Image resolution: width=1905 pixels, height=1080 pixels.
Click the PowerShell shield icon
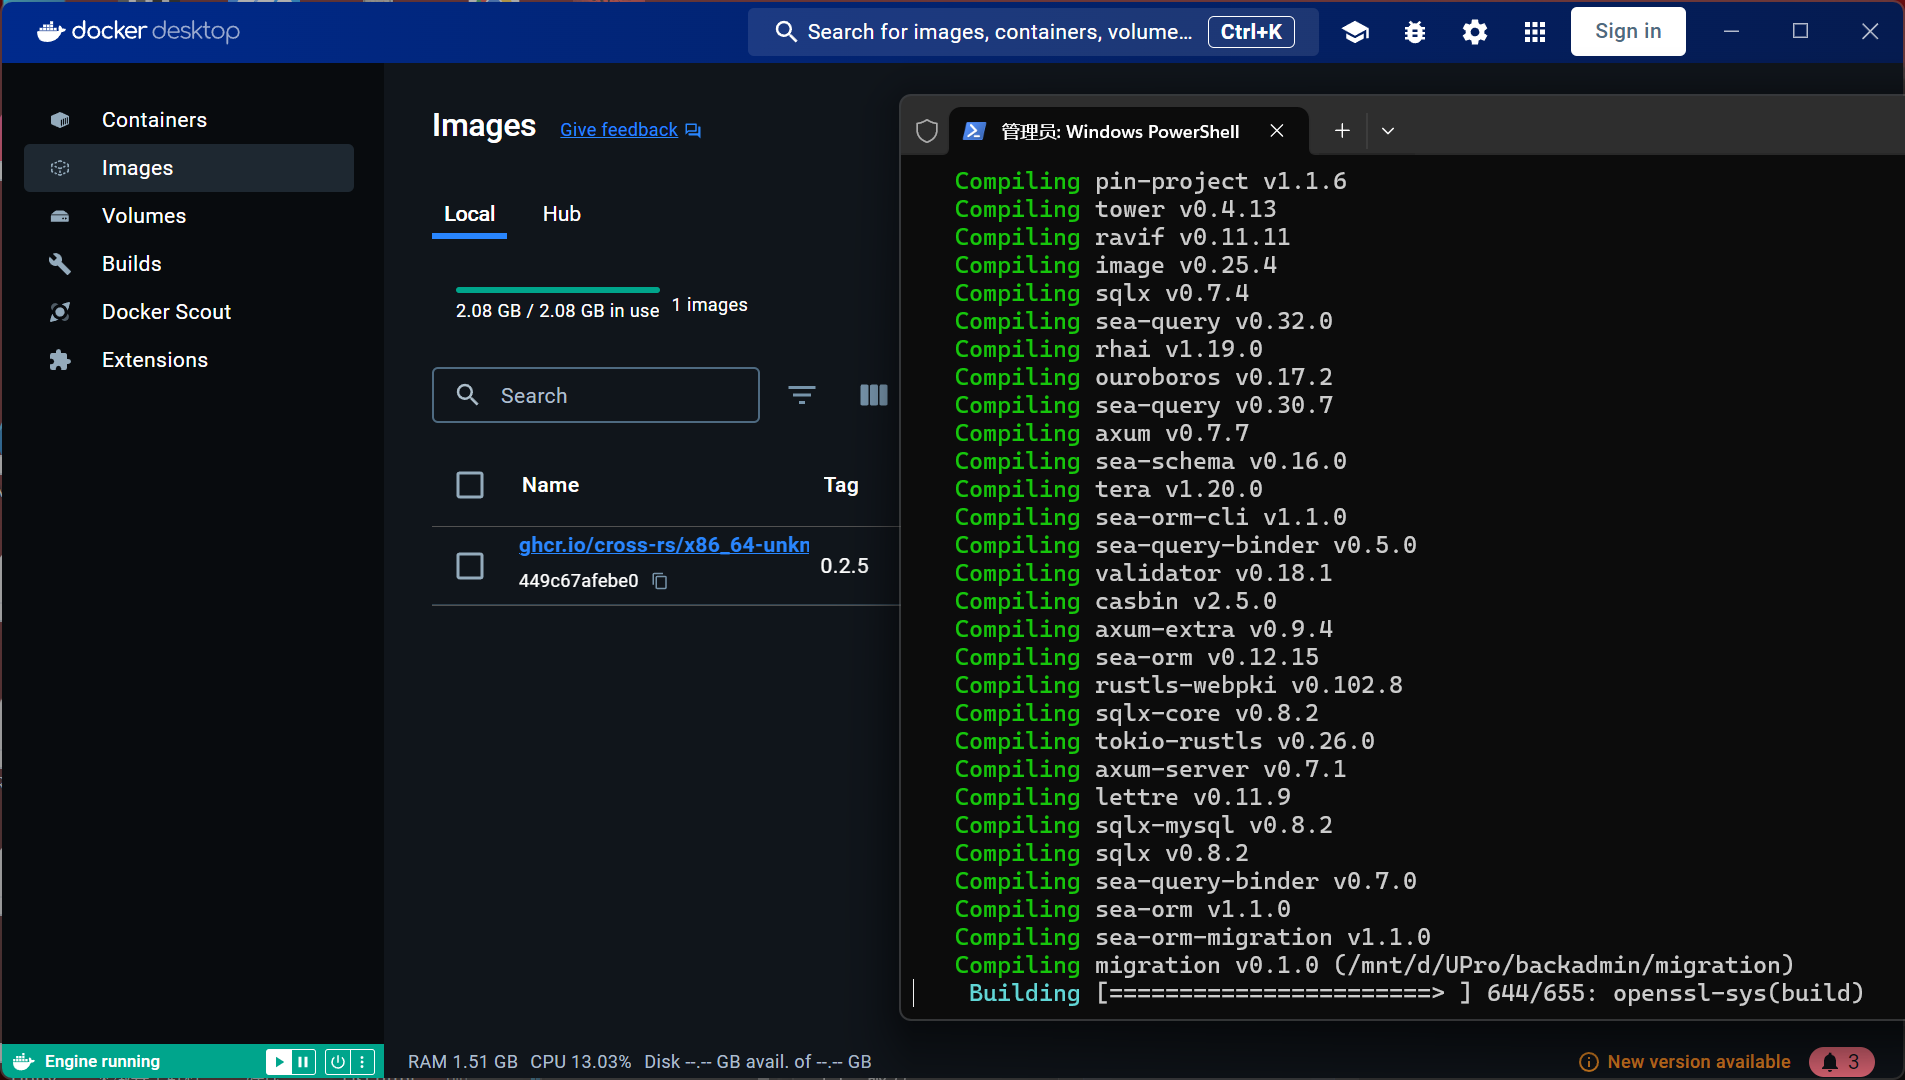click(x=927, y=131)
